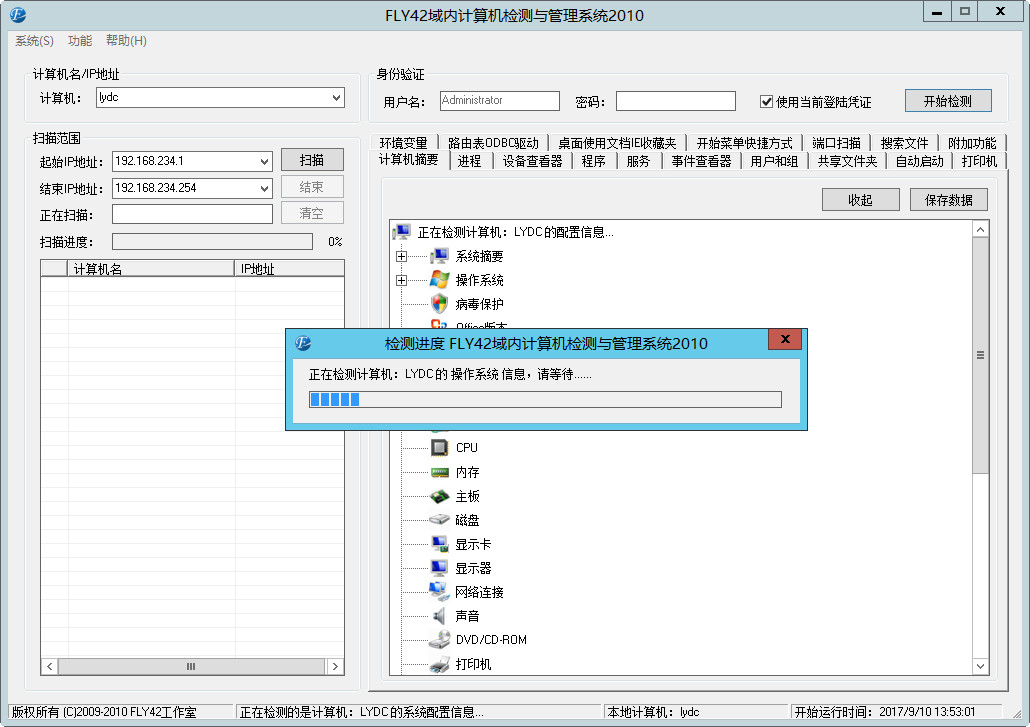Image resolution: width=1030 pixels, height=727 pixels.
Task: Click the 声音 speaker icon
Action: coord(439,616)
